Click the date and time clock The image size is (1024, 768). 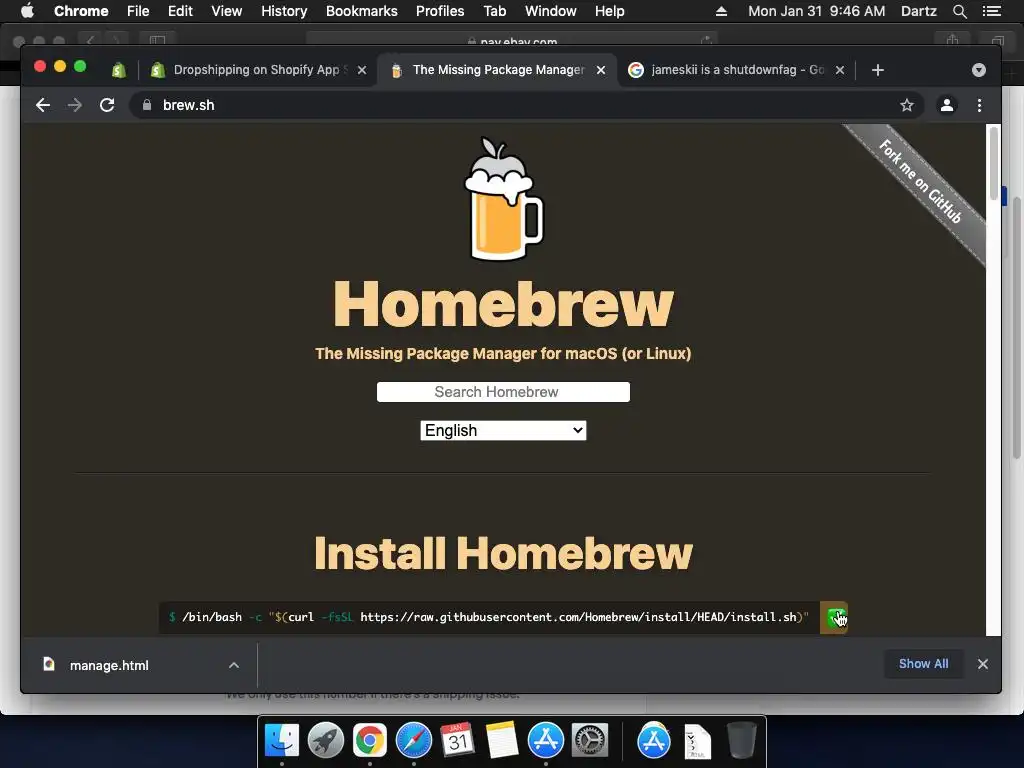coord(816,11)
